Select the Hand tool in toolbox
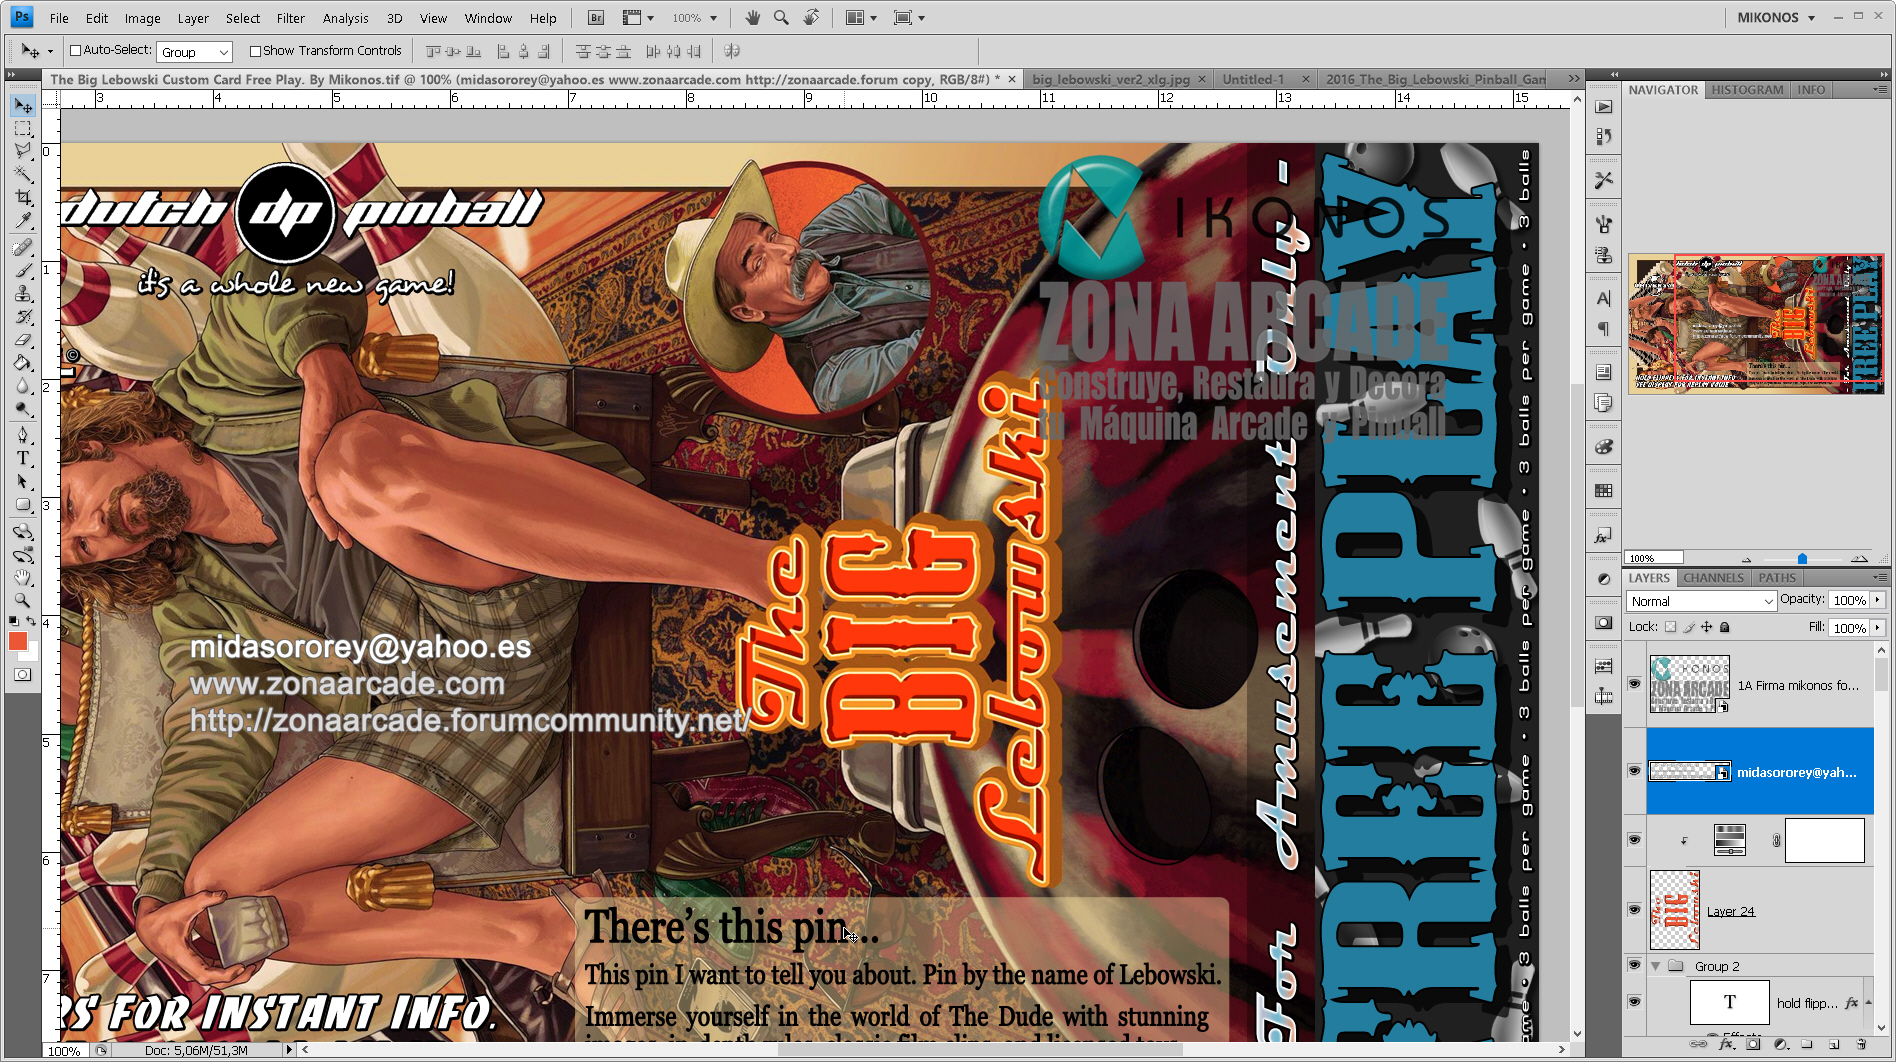Viewport: 1896px width, 1062px height. [23, 577]
